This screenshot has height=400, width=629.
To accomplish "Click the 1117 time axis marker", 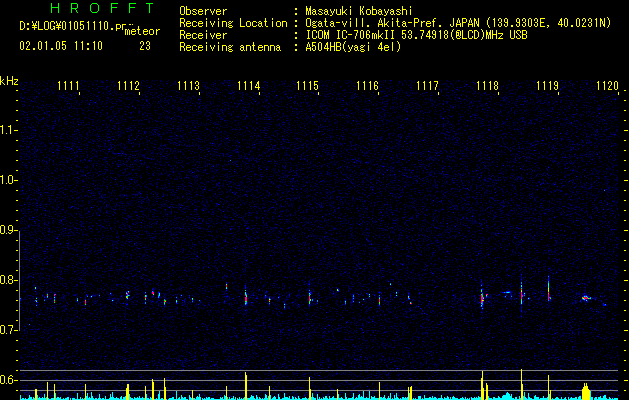I will [x=427, y=86].
